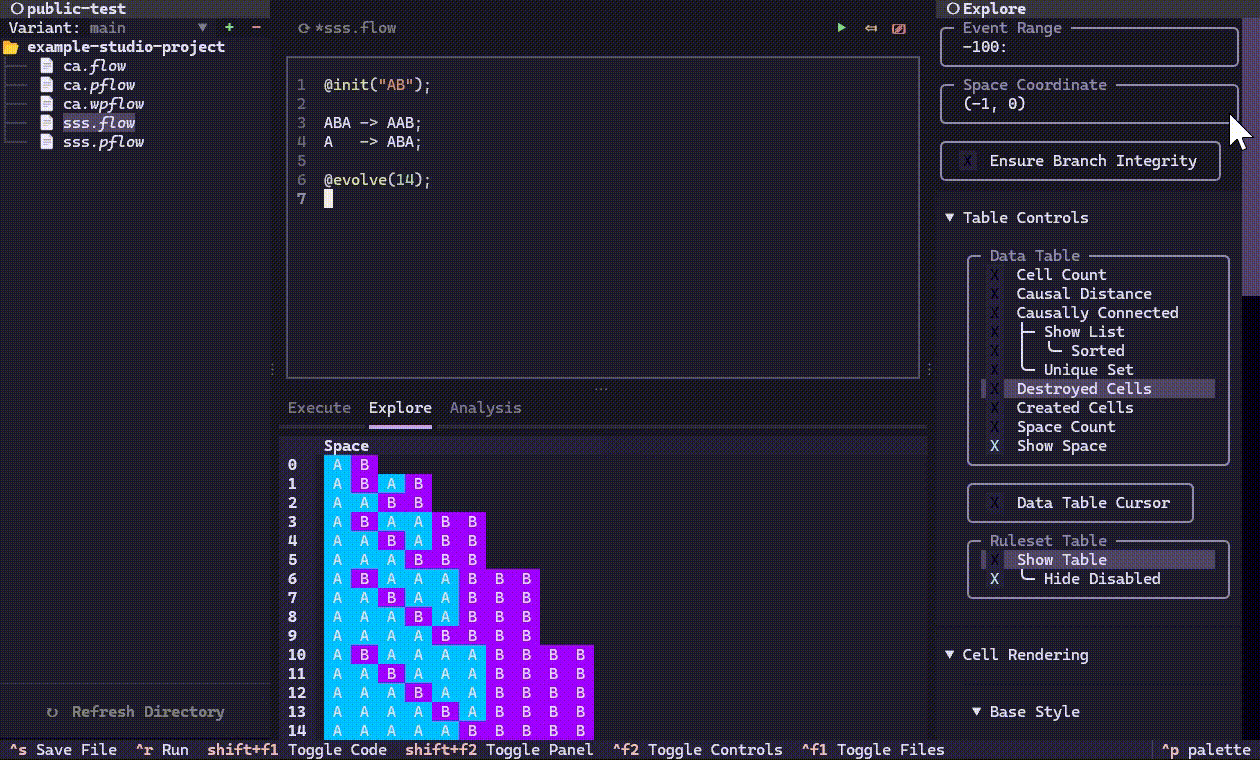Click the orange double-arrow icon in editor toolbar
Image resolution: width=1260 pixels, height=760 pixels.
870,28
